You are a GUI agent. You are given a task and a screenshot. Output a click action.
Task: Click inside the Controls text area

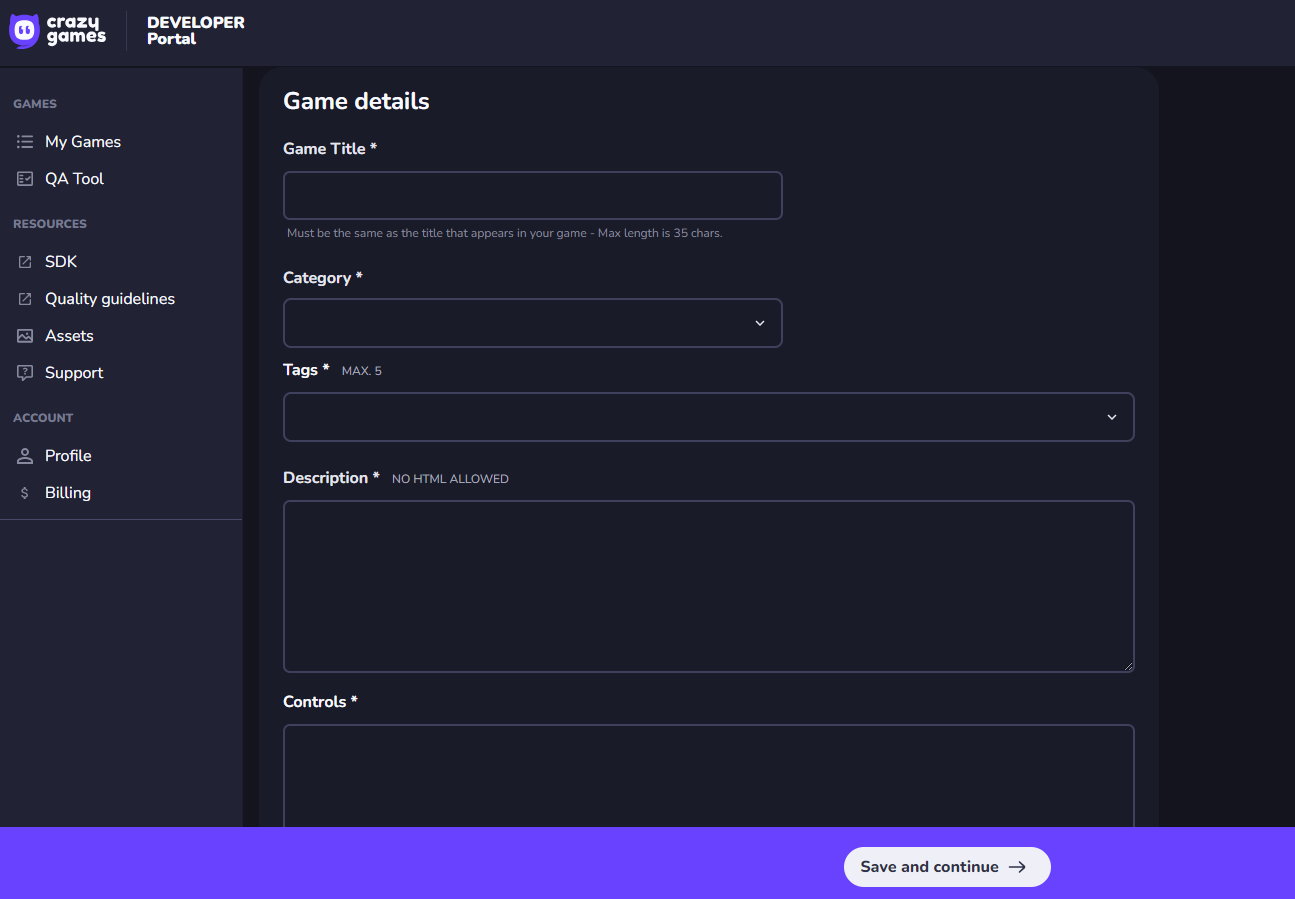click(708, 775)
